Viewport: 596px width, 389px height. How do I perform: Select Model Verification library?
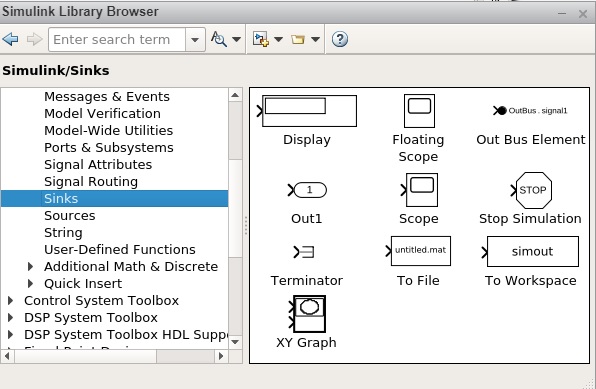pos(102,113)
